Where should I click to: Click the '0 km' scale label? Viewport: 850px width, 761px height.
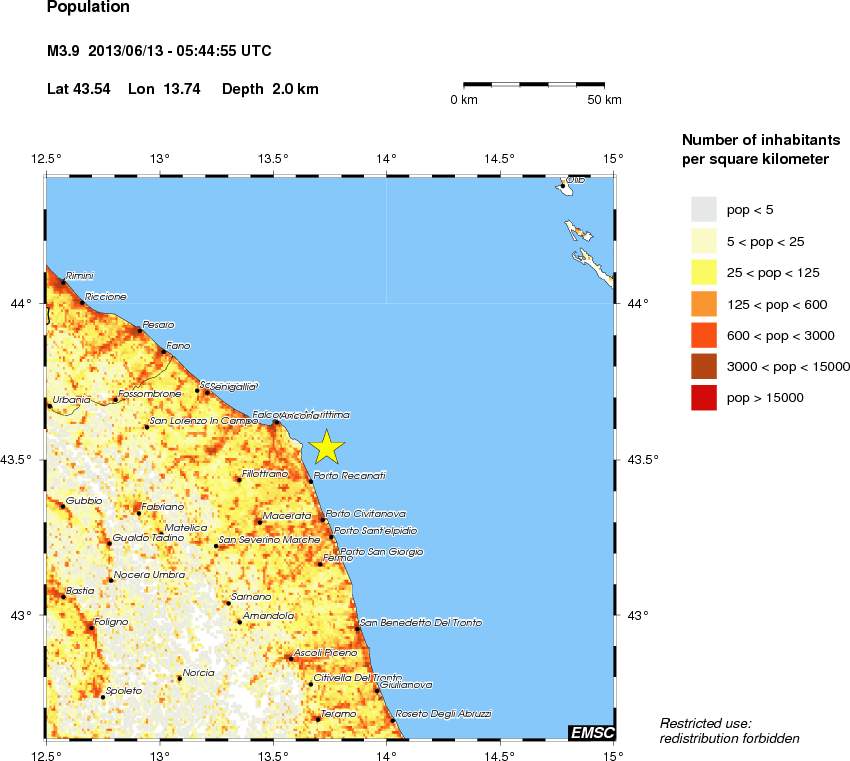(464, 100)
